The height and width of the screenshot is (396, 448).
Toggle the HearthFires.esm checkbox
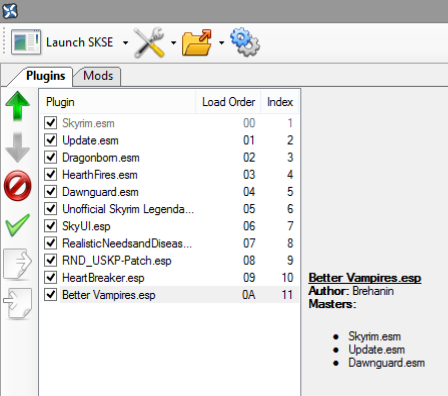point(51,174)
